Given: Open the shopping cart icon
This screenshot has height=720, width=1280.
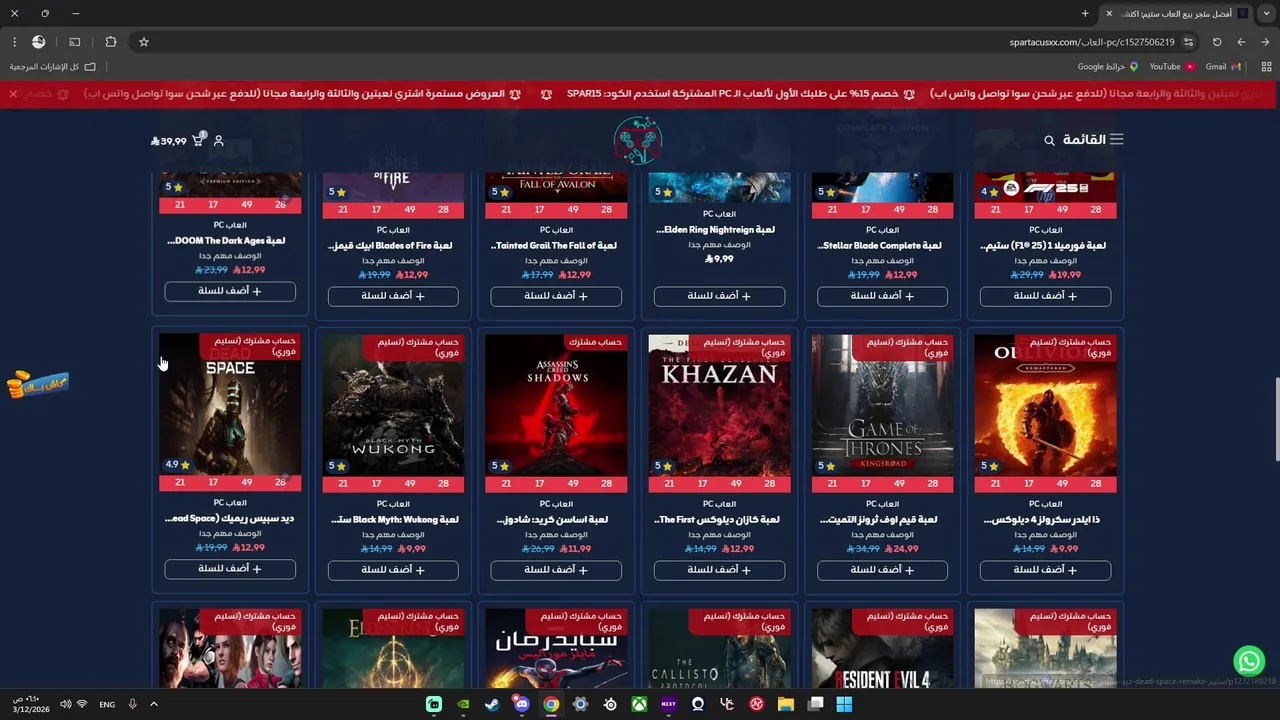Looking at the screenshot, I should click(198, 140).
